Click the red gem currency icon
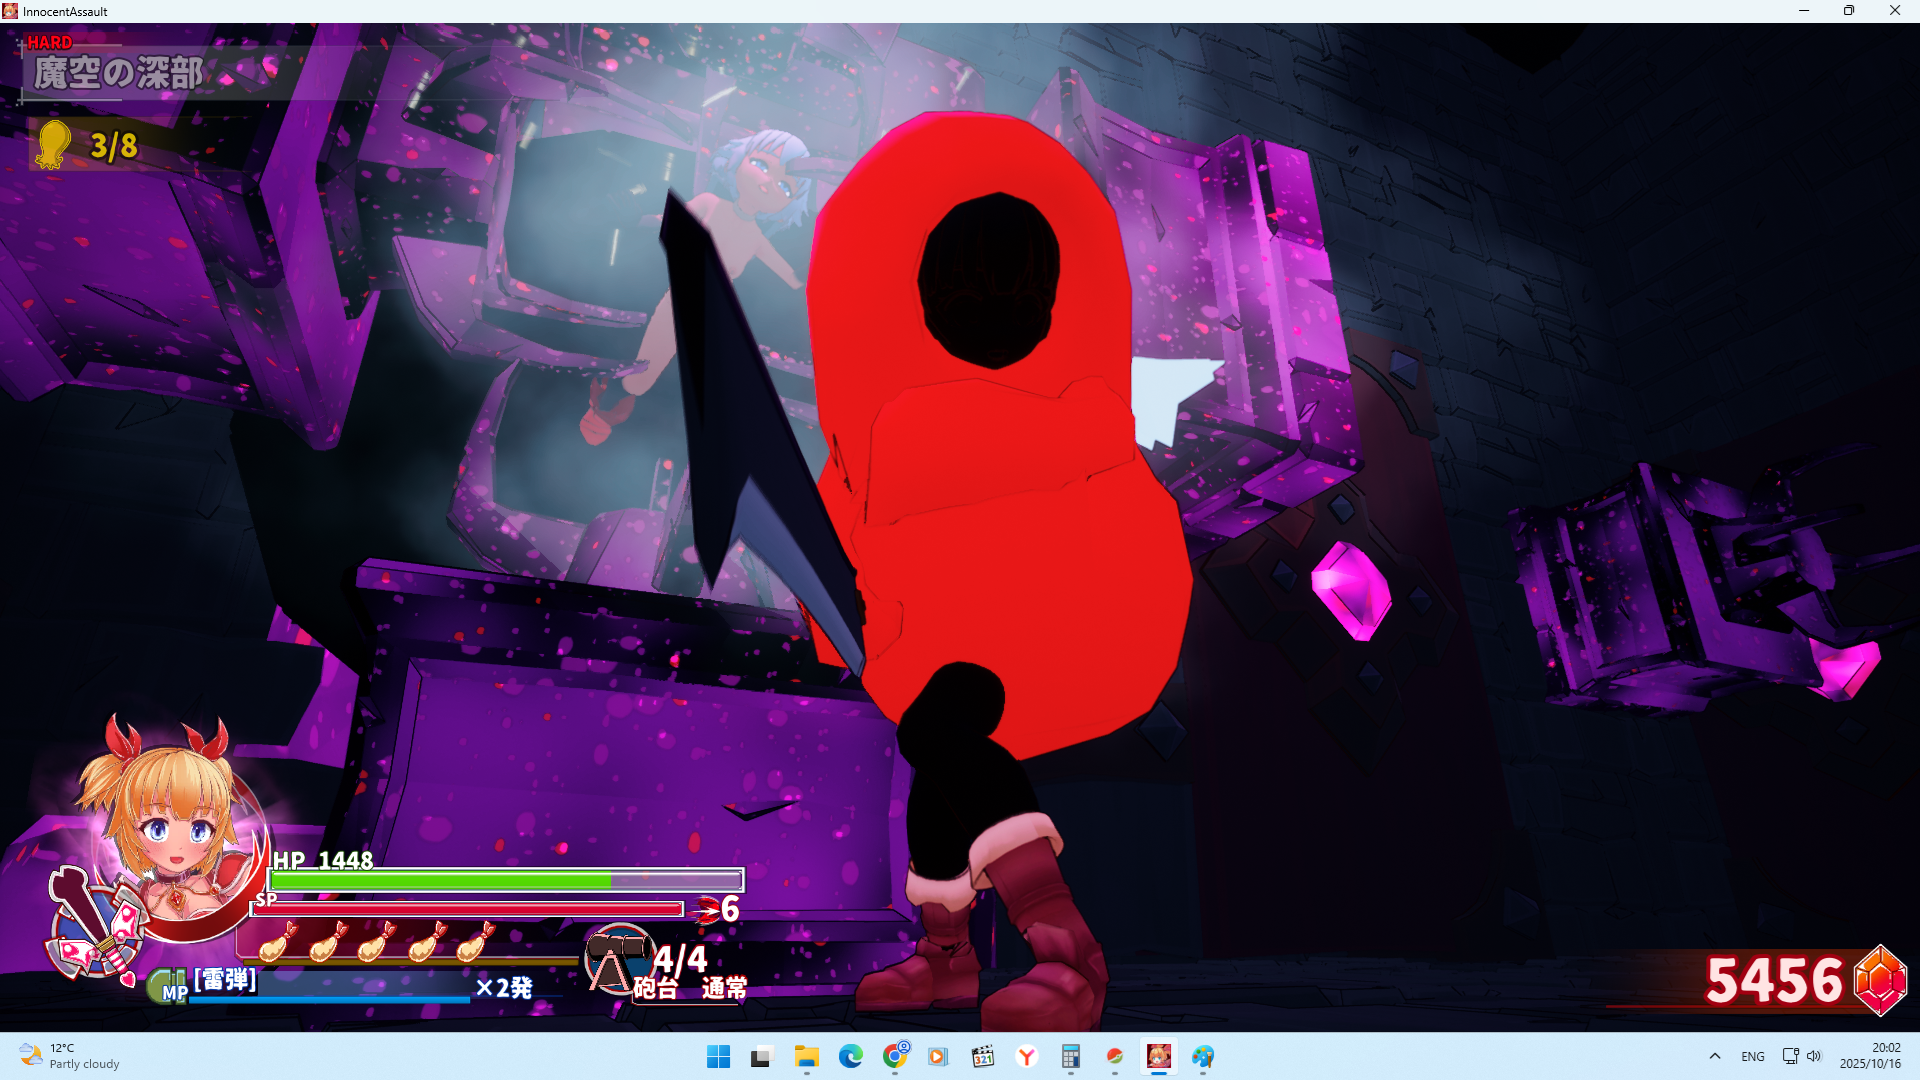This screenshot has height=1080, width=1920. (1880, 980)
